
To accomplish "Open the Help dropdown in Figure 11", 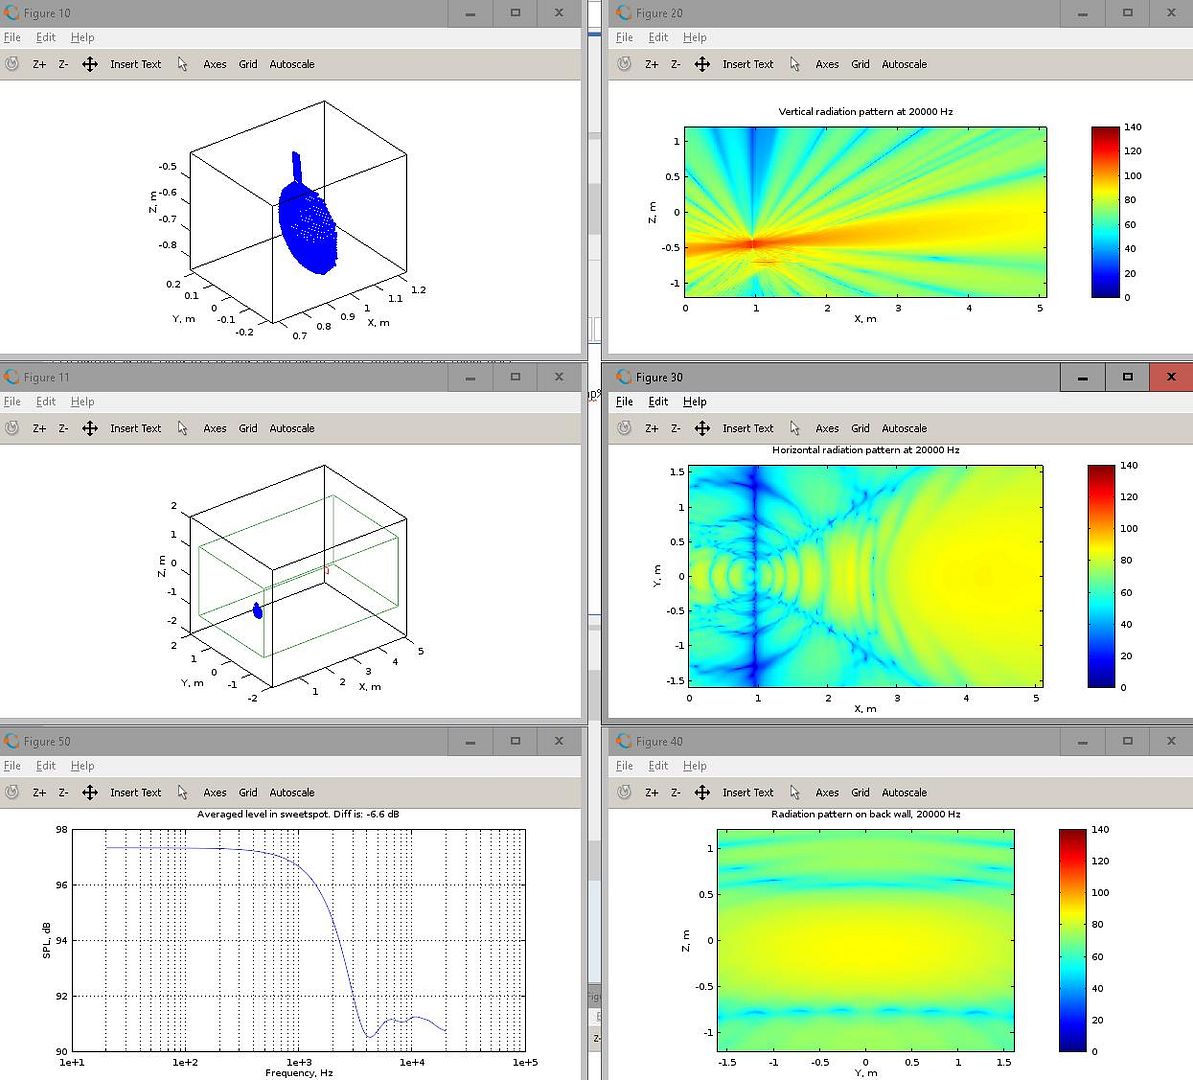I will point(82,401).
